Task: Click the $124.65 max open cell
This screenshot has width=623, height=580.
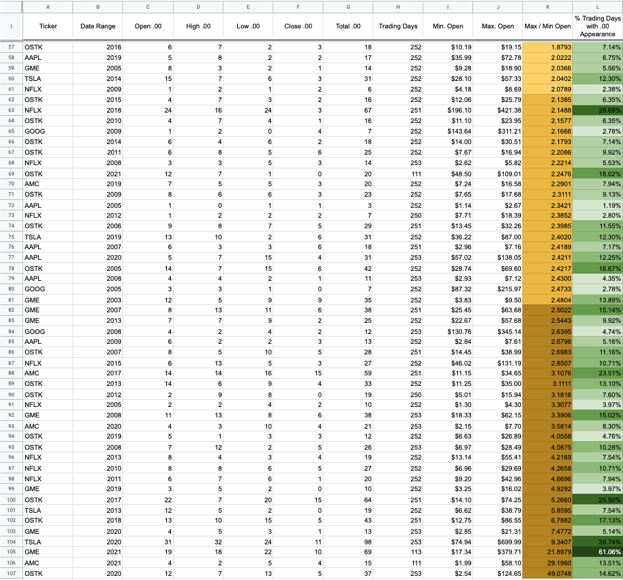Action: pyautogui.click(x=498, y=574)
